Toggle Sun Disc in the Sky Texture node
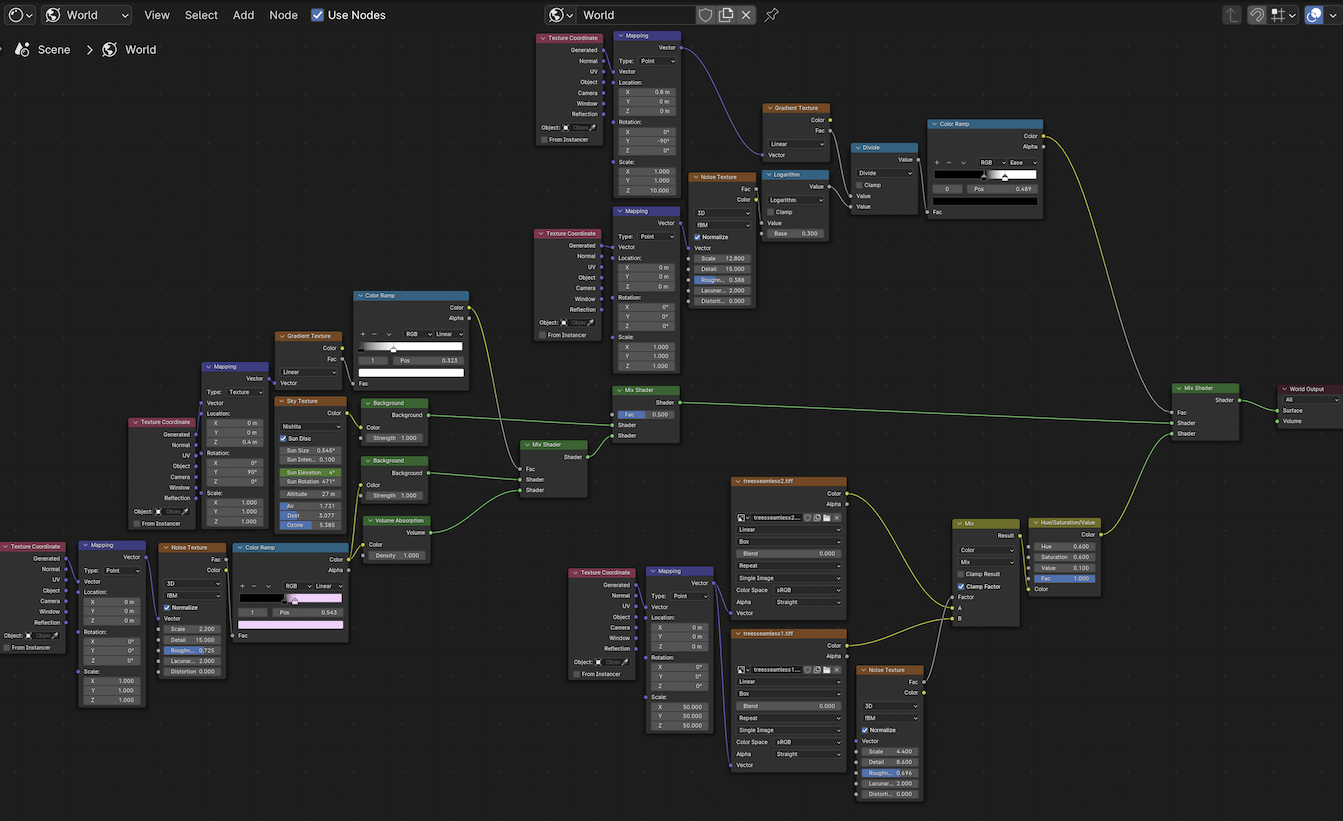1343x821 pixels. pos(285,438)
